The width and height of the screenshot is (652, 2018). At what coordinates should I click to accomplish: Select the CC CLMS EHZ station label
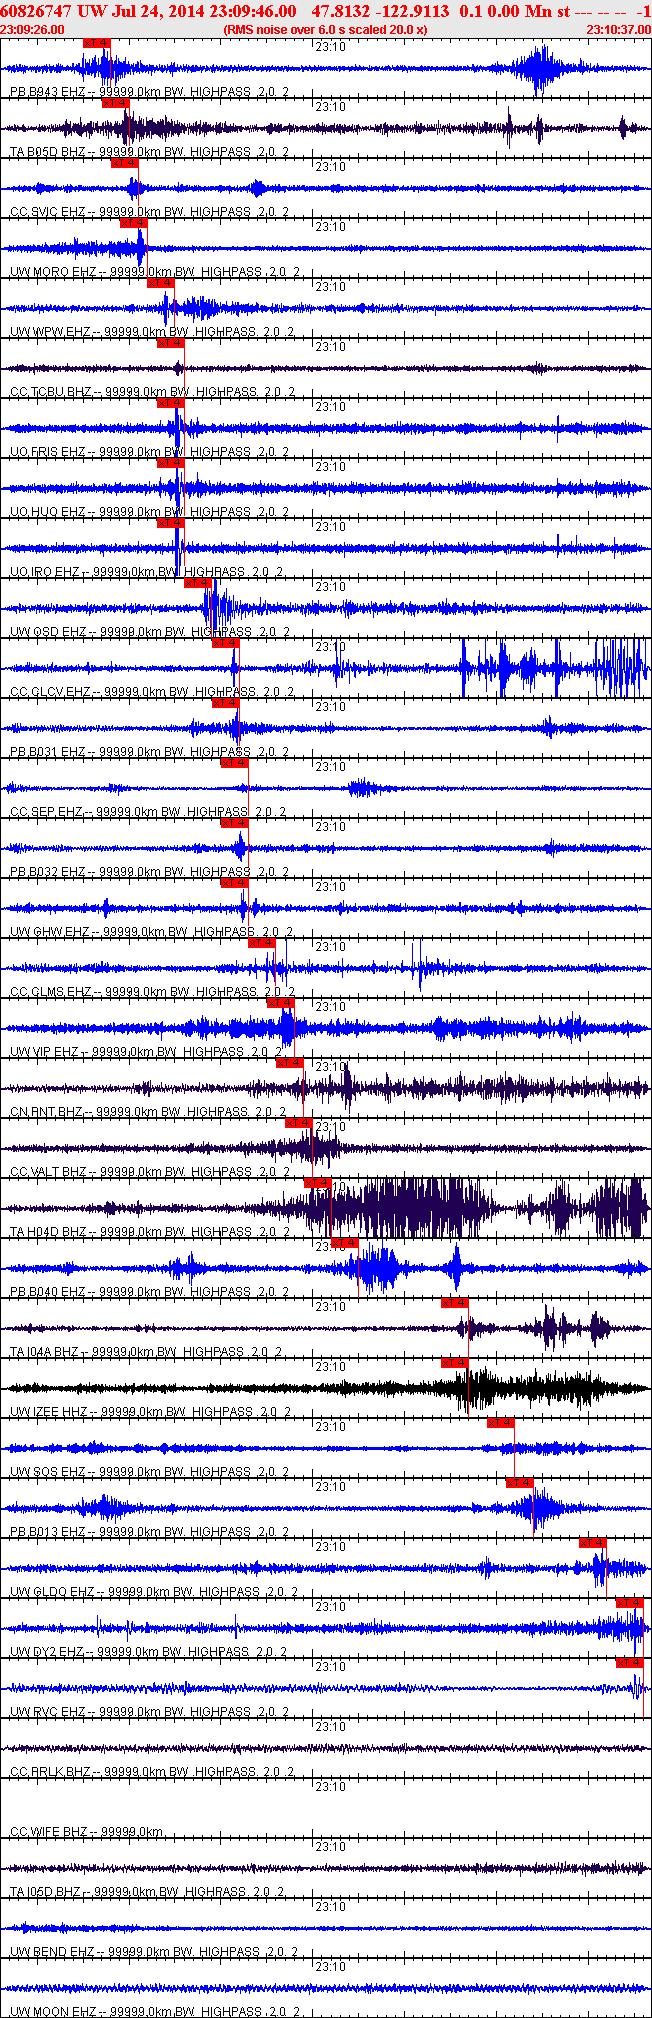[152, 992]
